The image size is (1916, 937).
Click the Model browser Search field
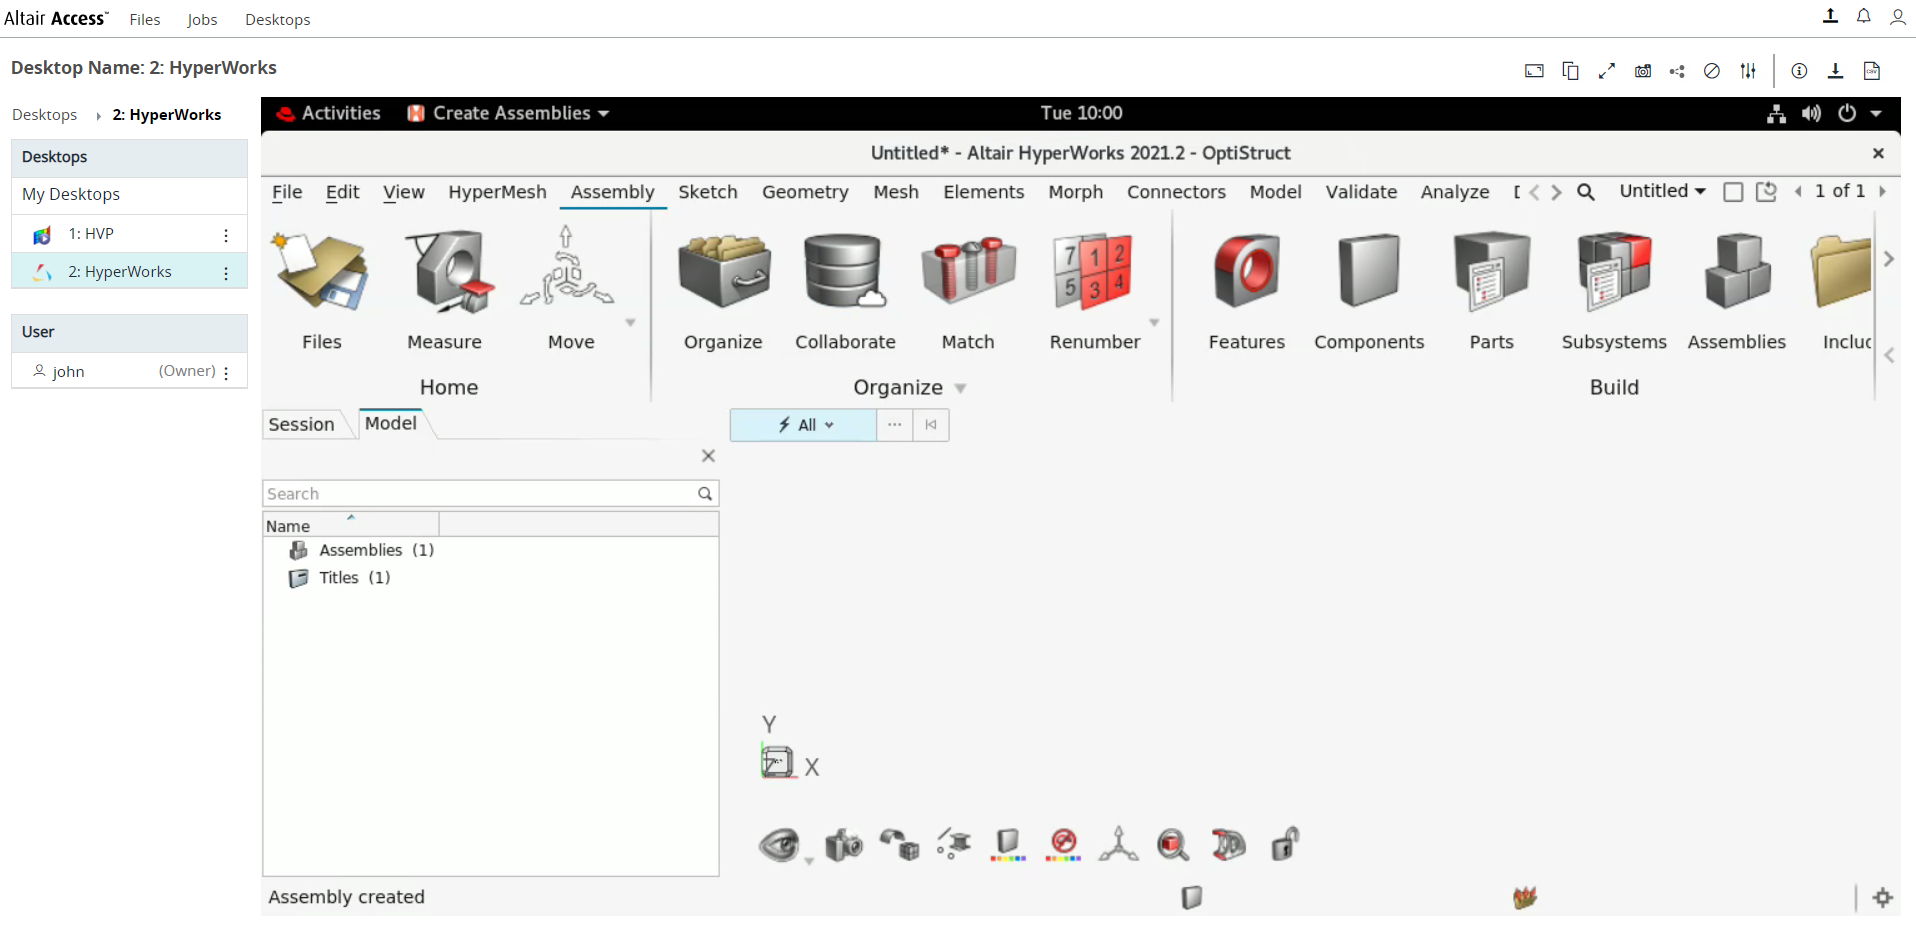pyautogui.click(x=490, y=494)
